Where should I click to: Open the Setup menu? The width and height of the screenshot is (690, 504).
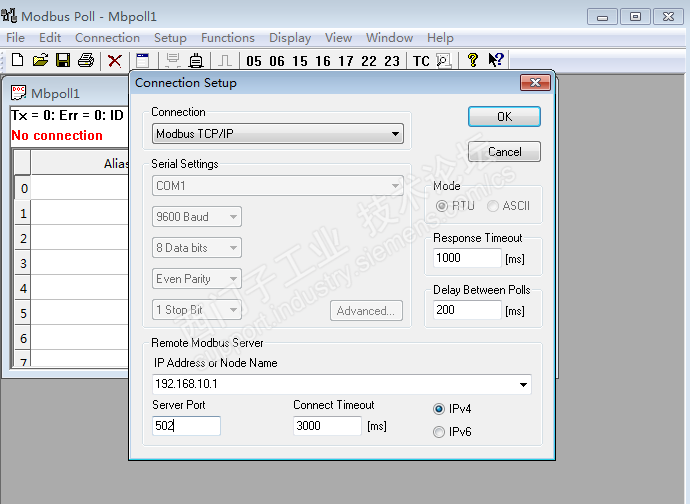[x=170, y=38]
